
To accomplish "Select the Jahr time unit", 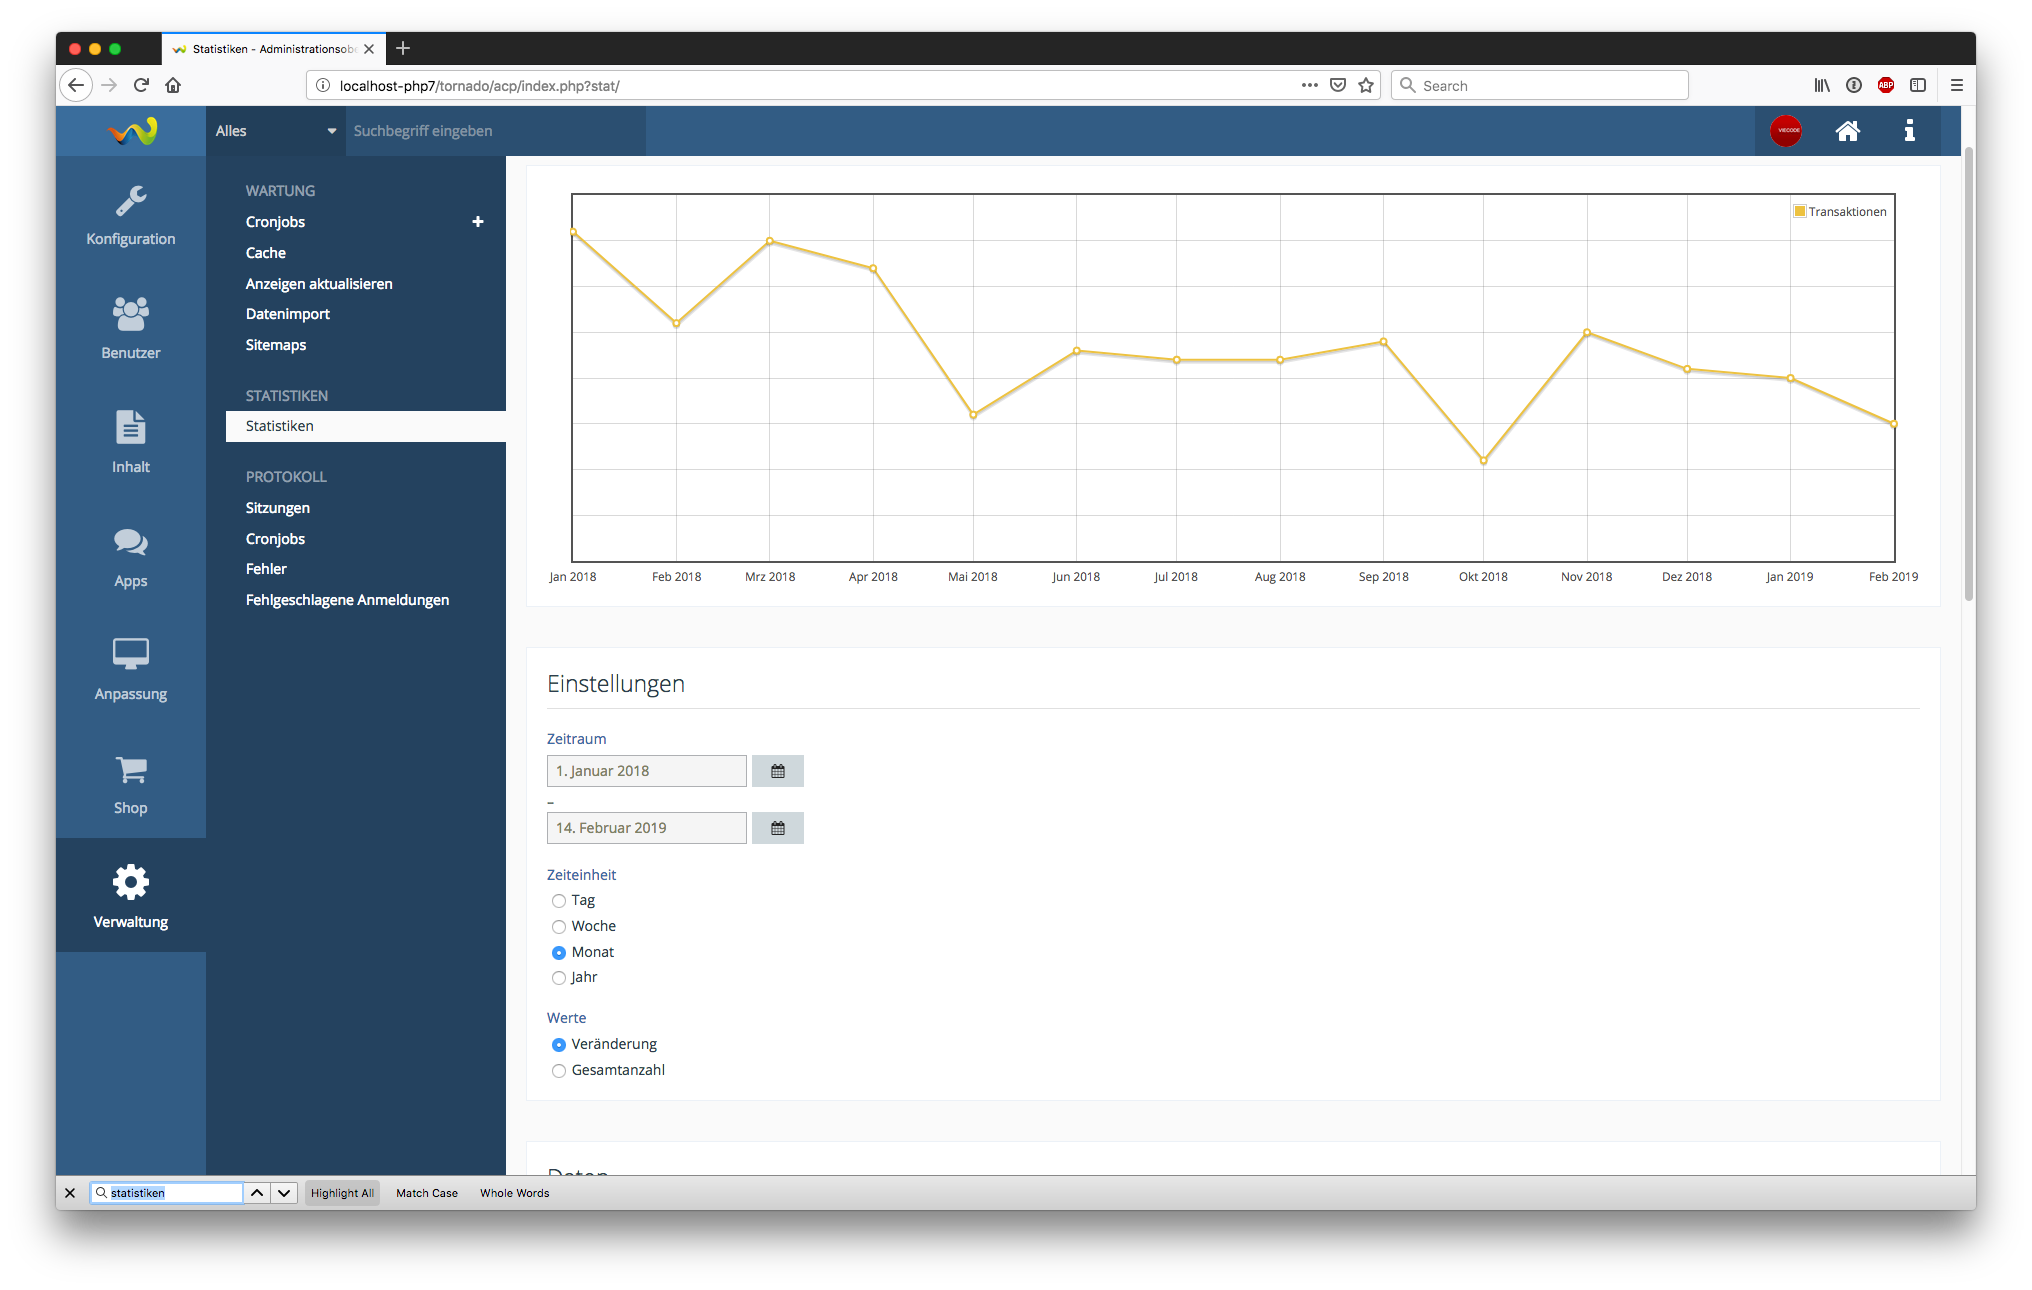I will pyautogui.click(x=559, y=978).
